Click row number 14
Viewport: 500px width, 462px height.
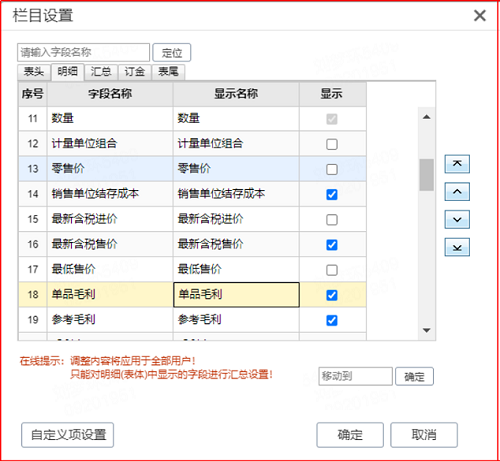[33, 194]
